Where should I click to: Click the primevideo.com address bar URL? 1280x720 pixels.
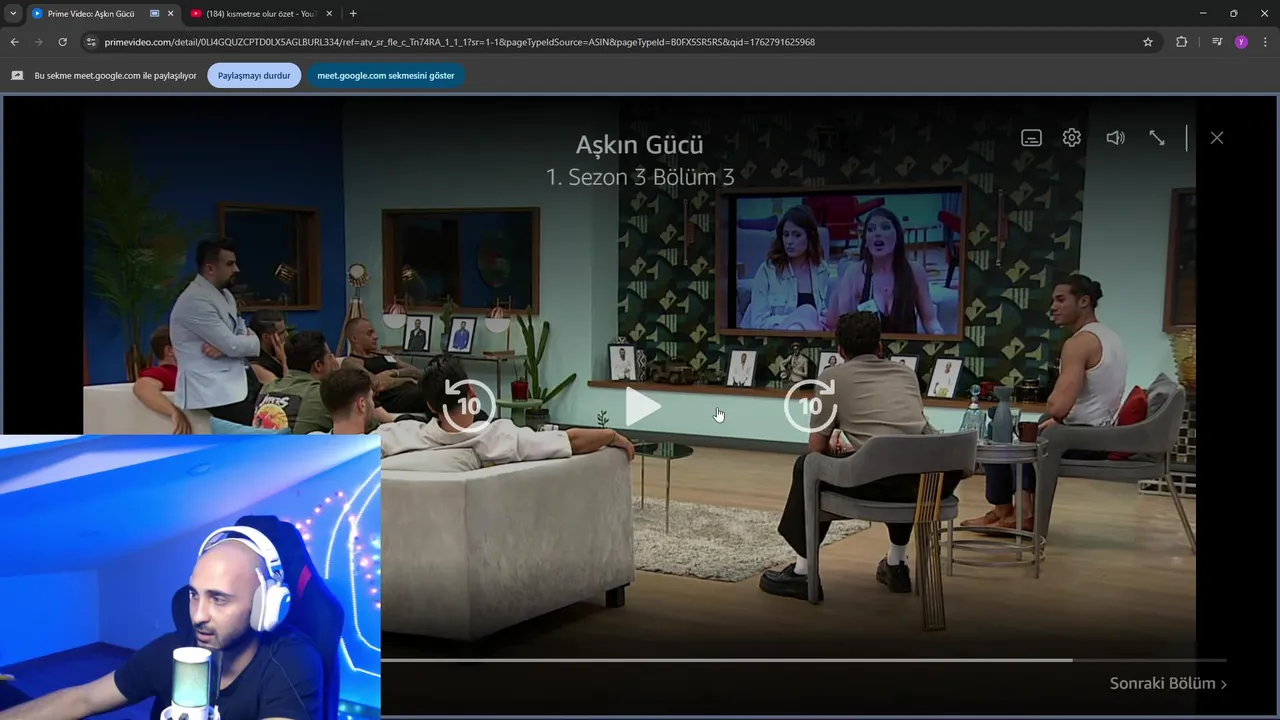click(460, 42)
